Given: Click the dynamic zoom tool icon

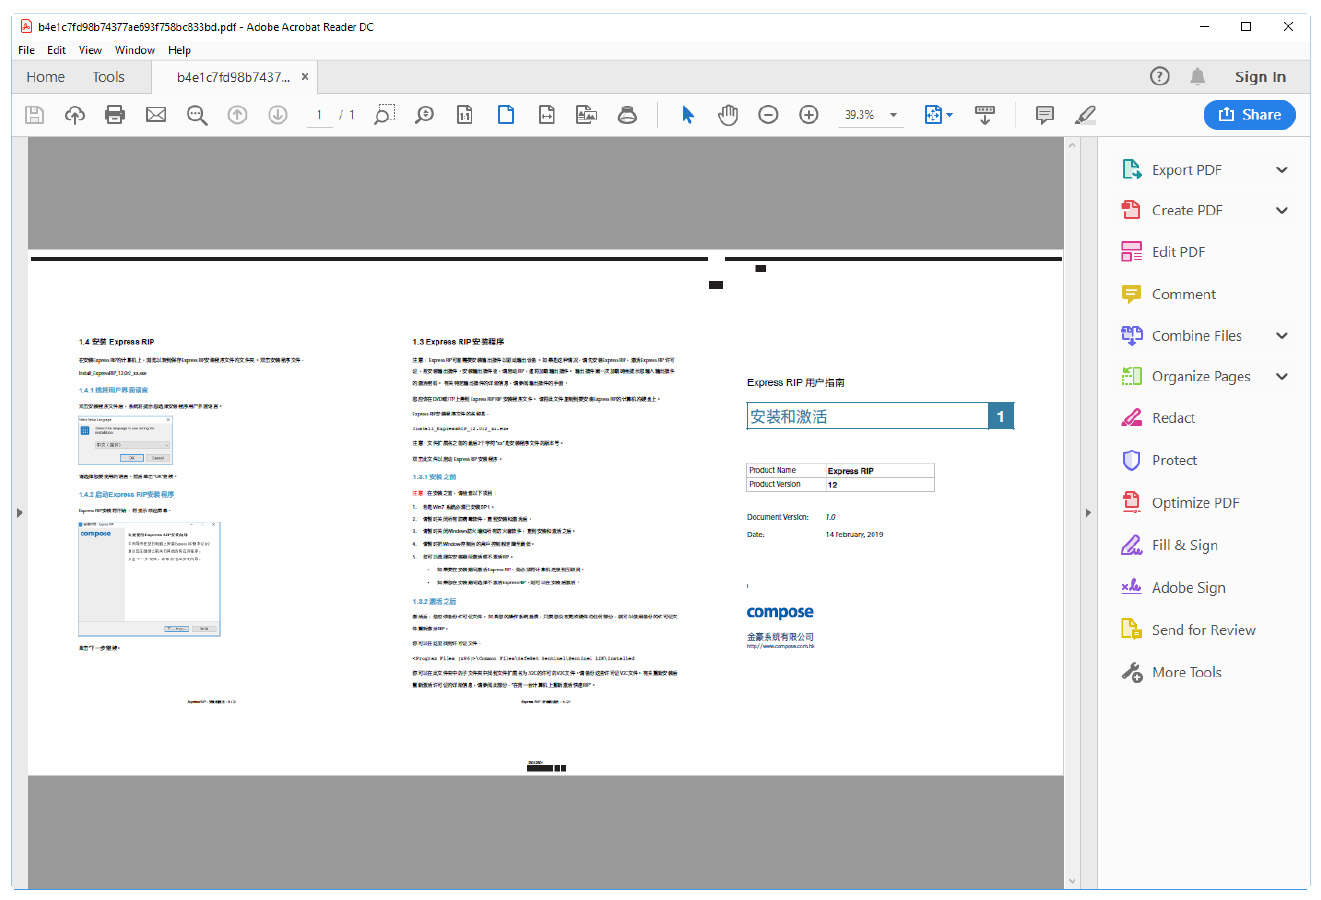Looking at the screenshot, I should pyautogui.click(x=425, y=115).
